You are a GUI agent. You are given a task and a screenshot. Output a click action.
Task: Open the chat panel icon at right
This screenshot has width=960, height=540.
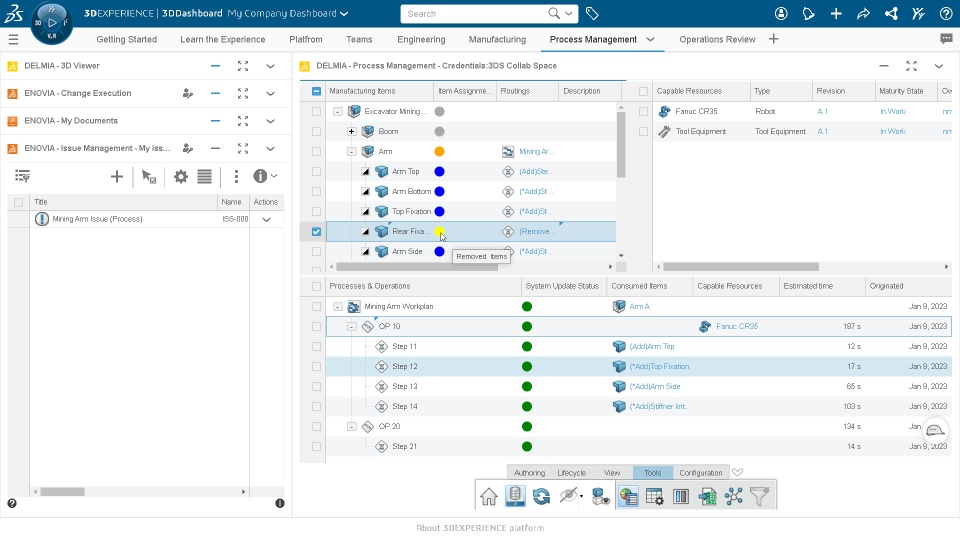pyautogui.click(x=946, y=39)
